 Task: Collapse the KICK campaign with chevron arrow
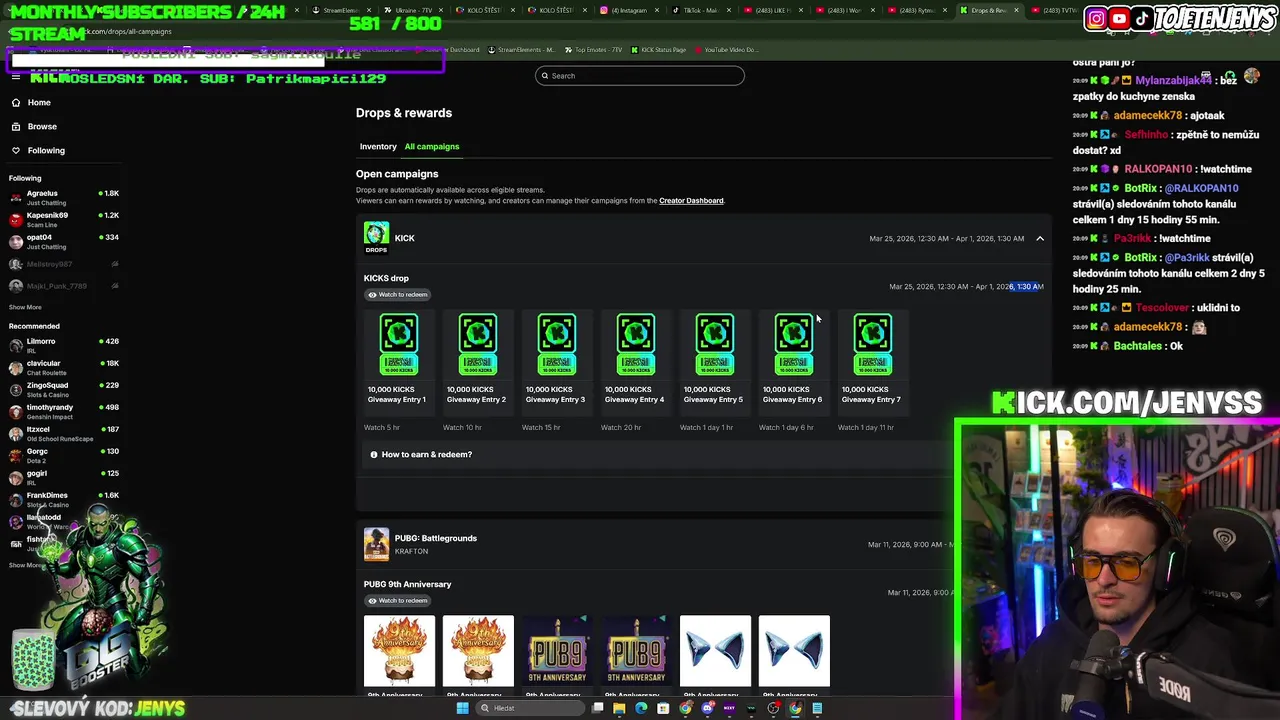click(x=1039, y=238)
